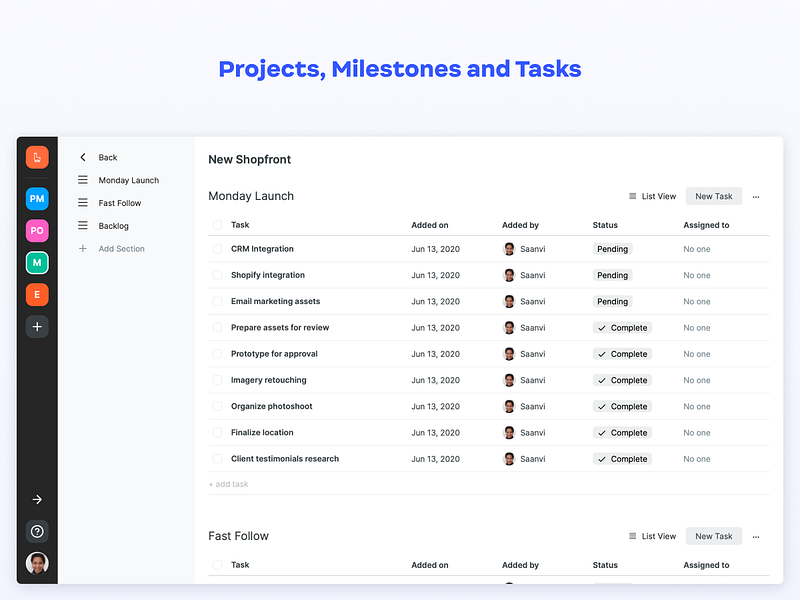Select the green M workspace icon

(37, 263)
